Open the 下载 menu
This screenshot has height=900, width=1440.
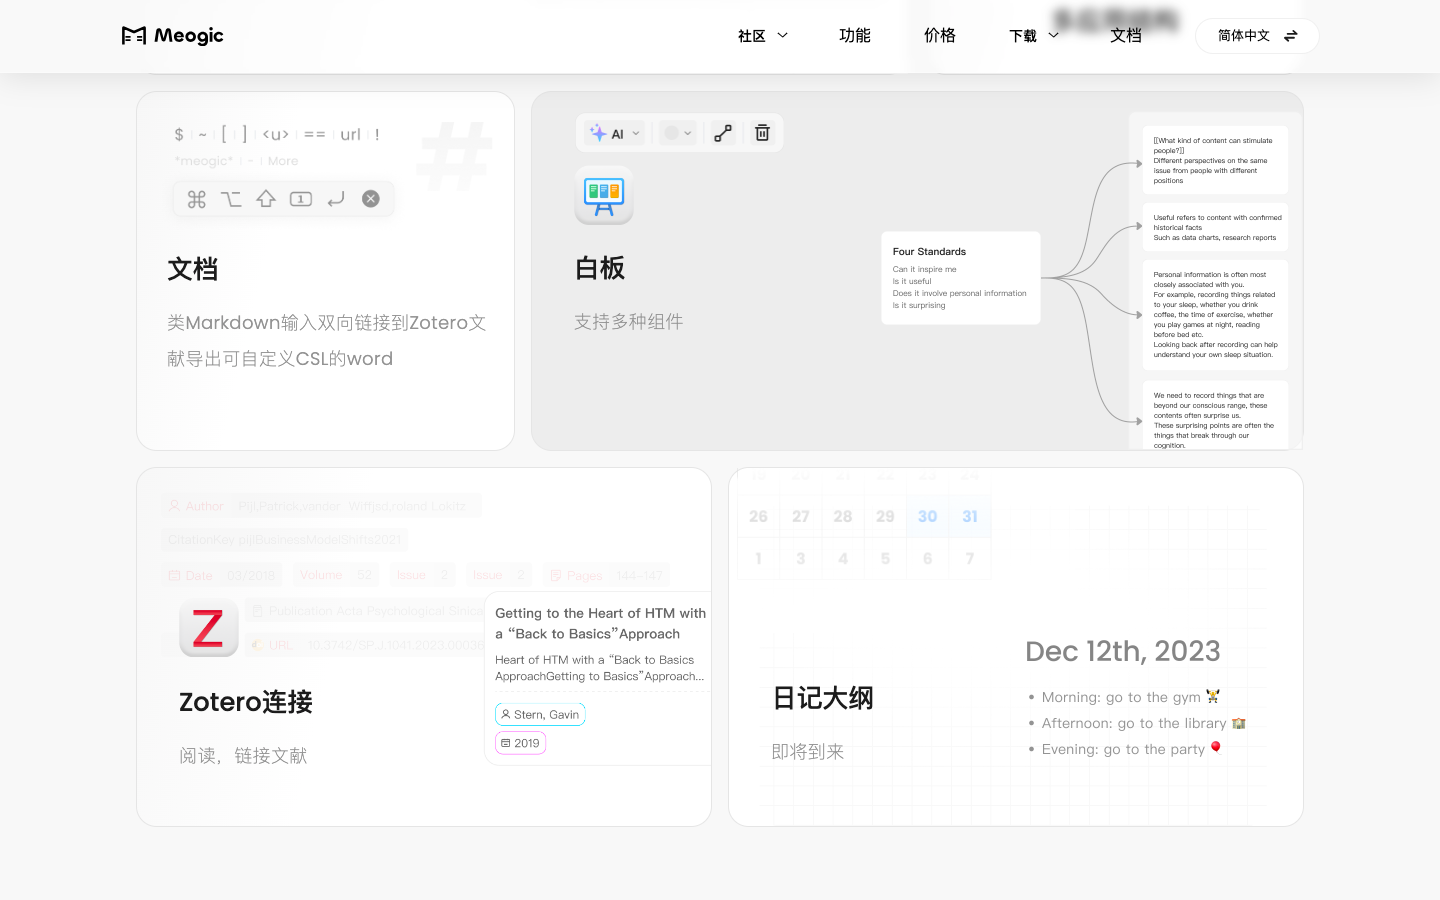coord(1033,36)
